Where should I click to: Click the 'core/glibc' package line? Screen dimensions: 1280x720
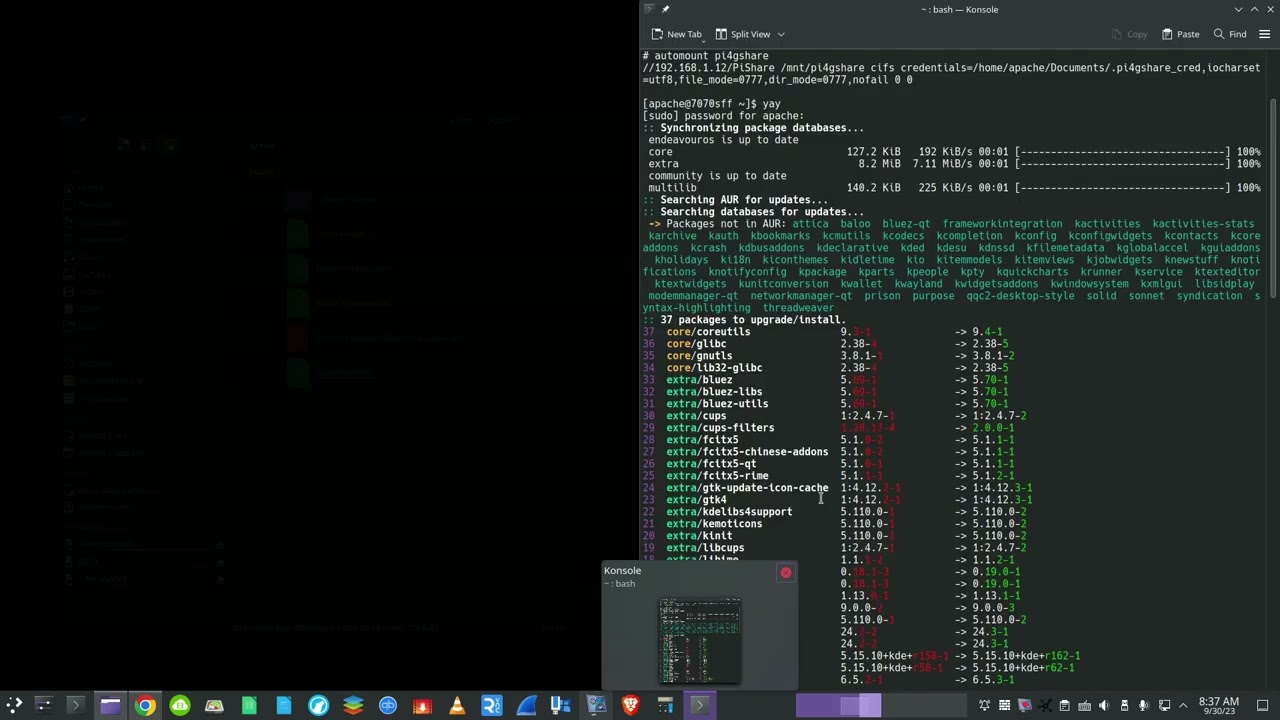tap(825, 344)
